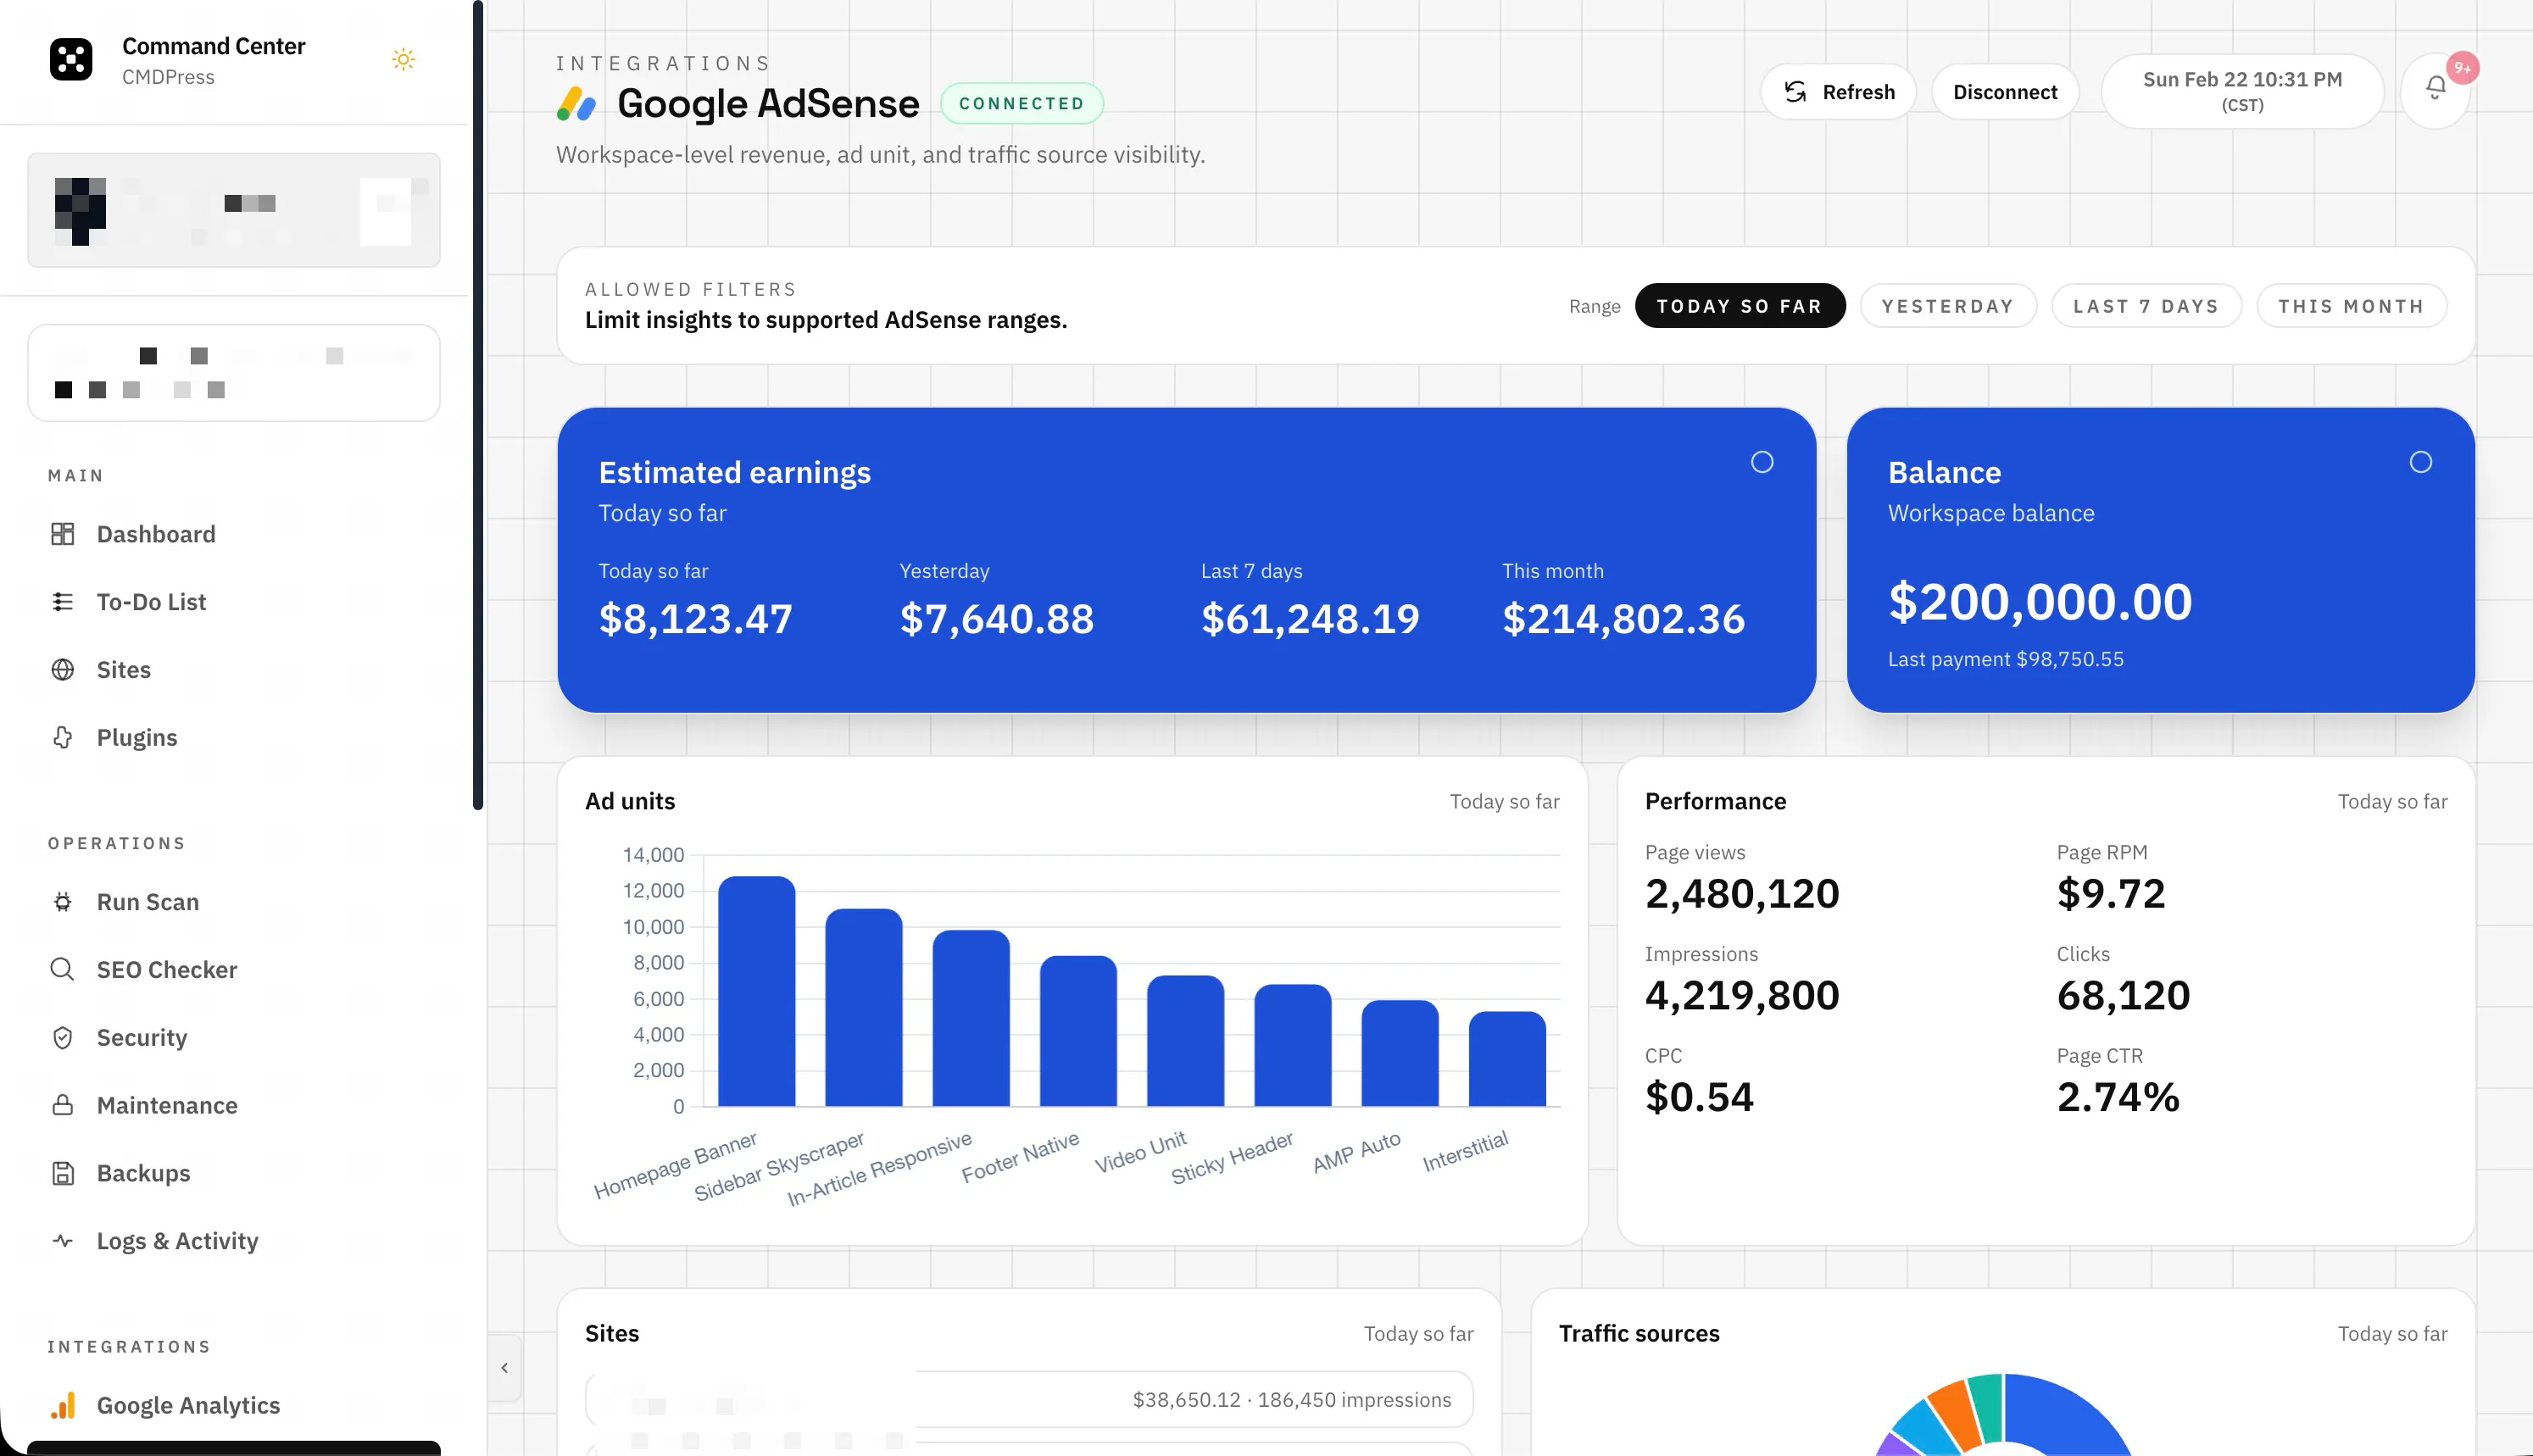Click the In-Article Responsive chart bar
The image size is (2533, 1456).
(x=971, y=1018)
